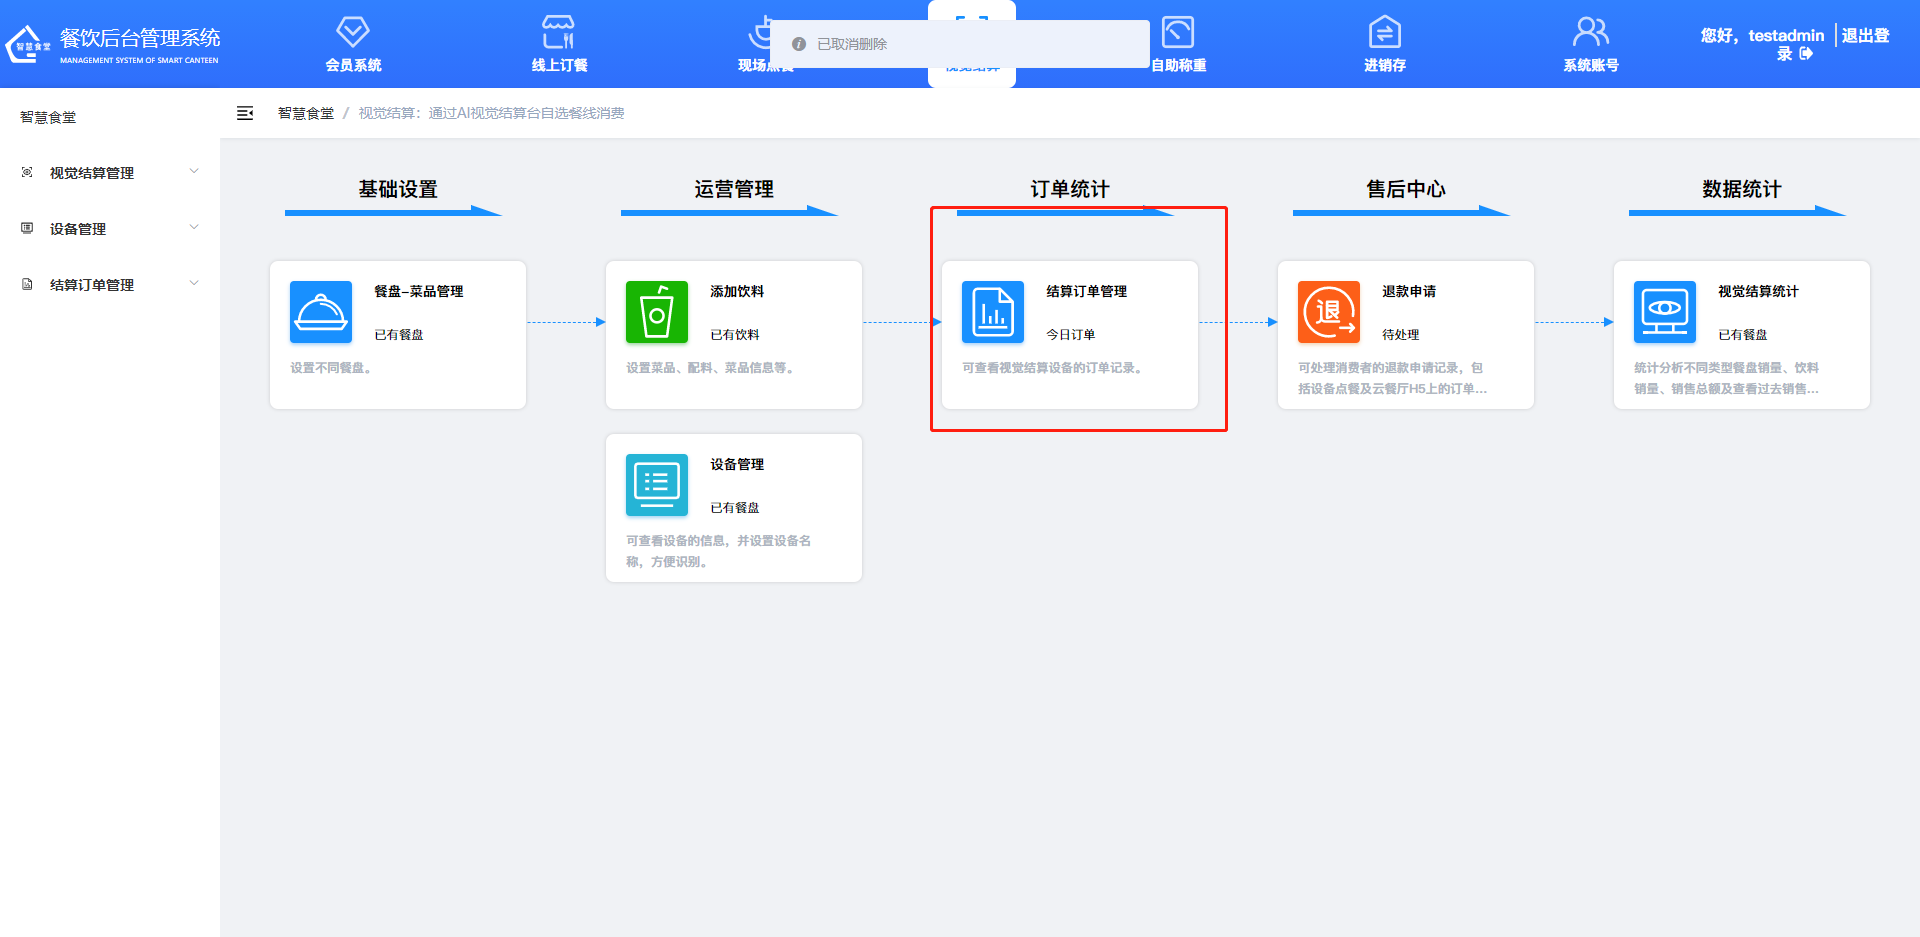Open the 会员系统 module icon
This screenshot has height=937, width=1920.
tap(352, 31)
